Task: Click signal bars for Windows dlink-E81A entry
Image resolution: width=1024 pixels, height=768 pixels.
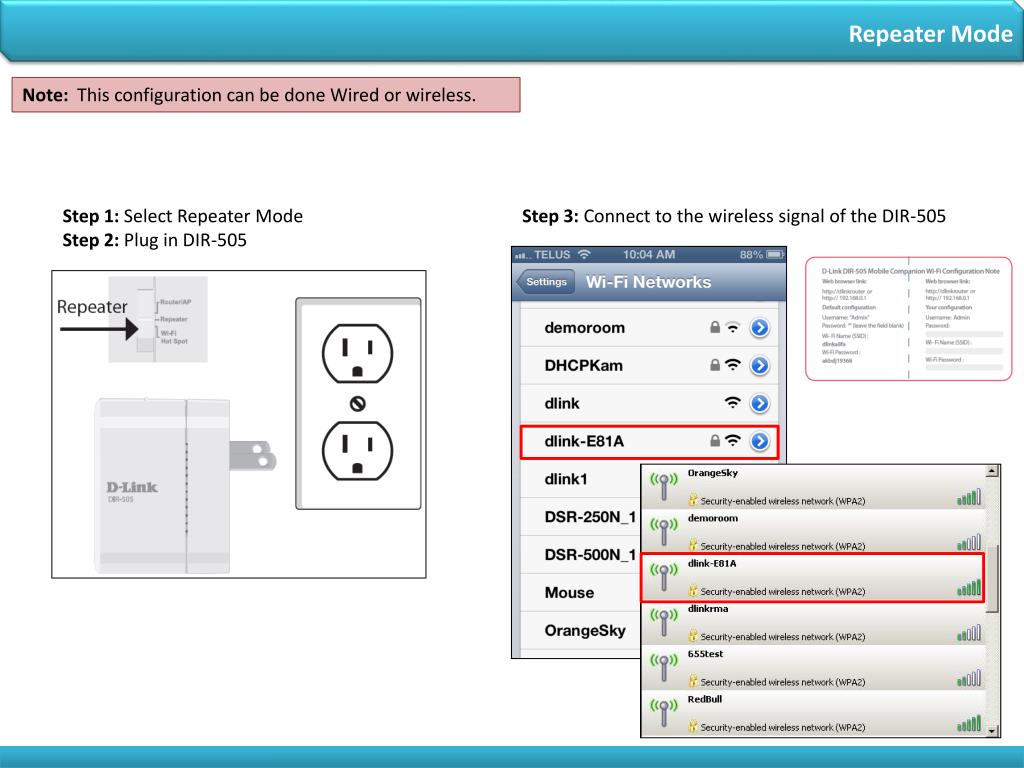Action: coord(969,588)
